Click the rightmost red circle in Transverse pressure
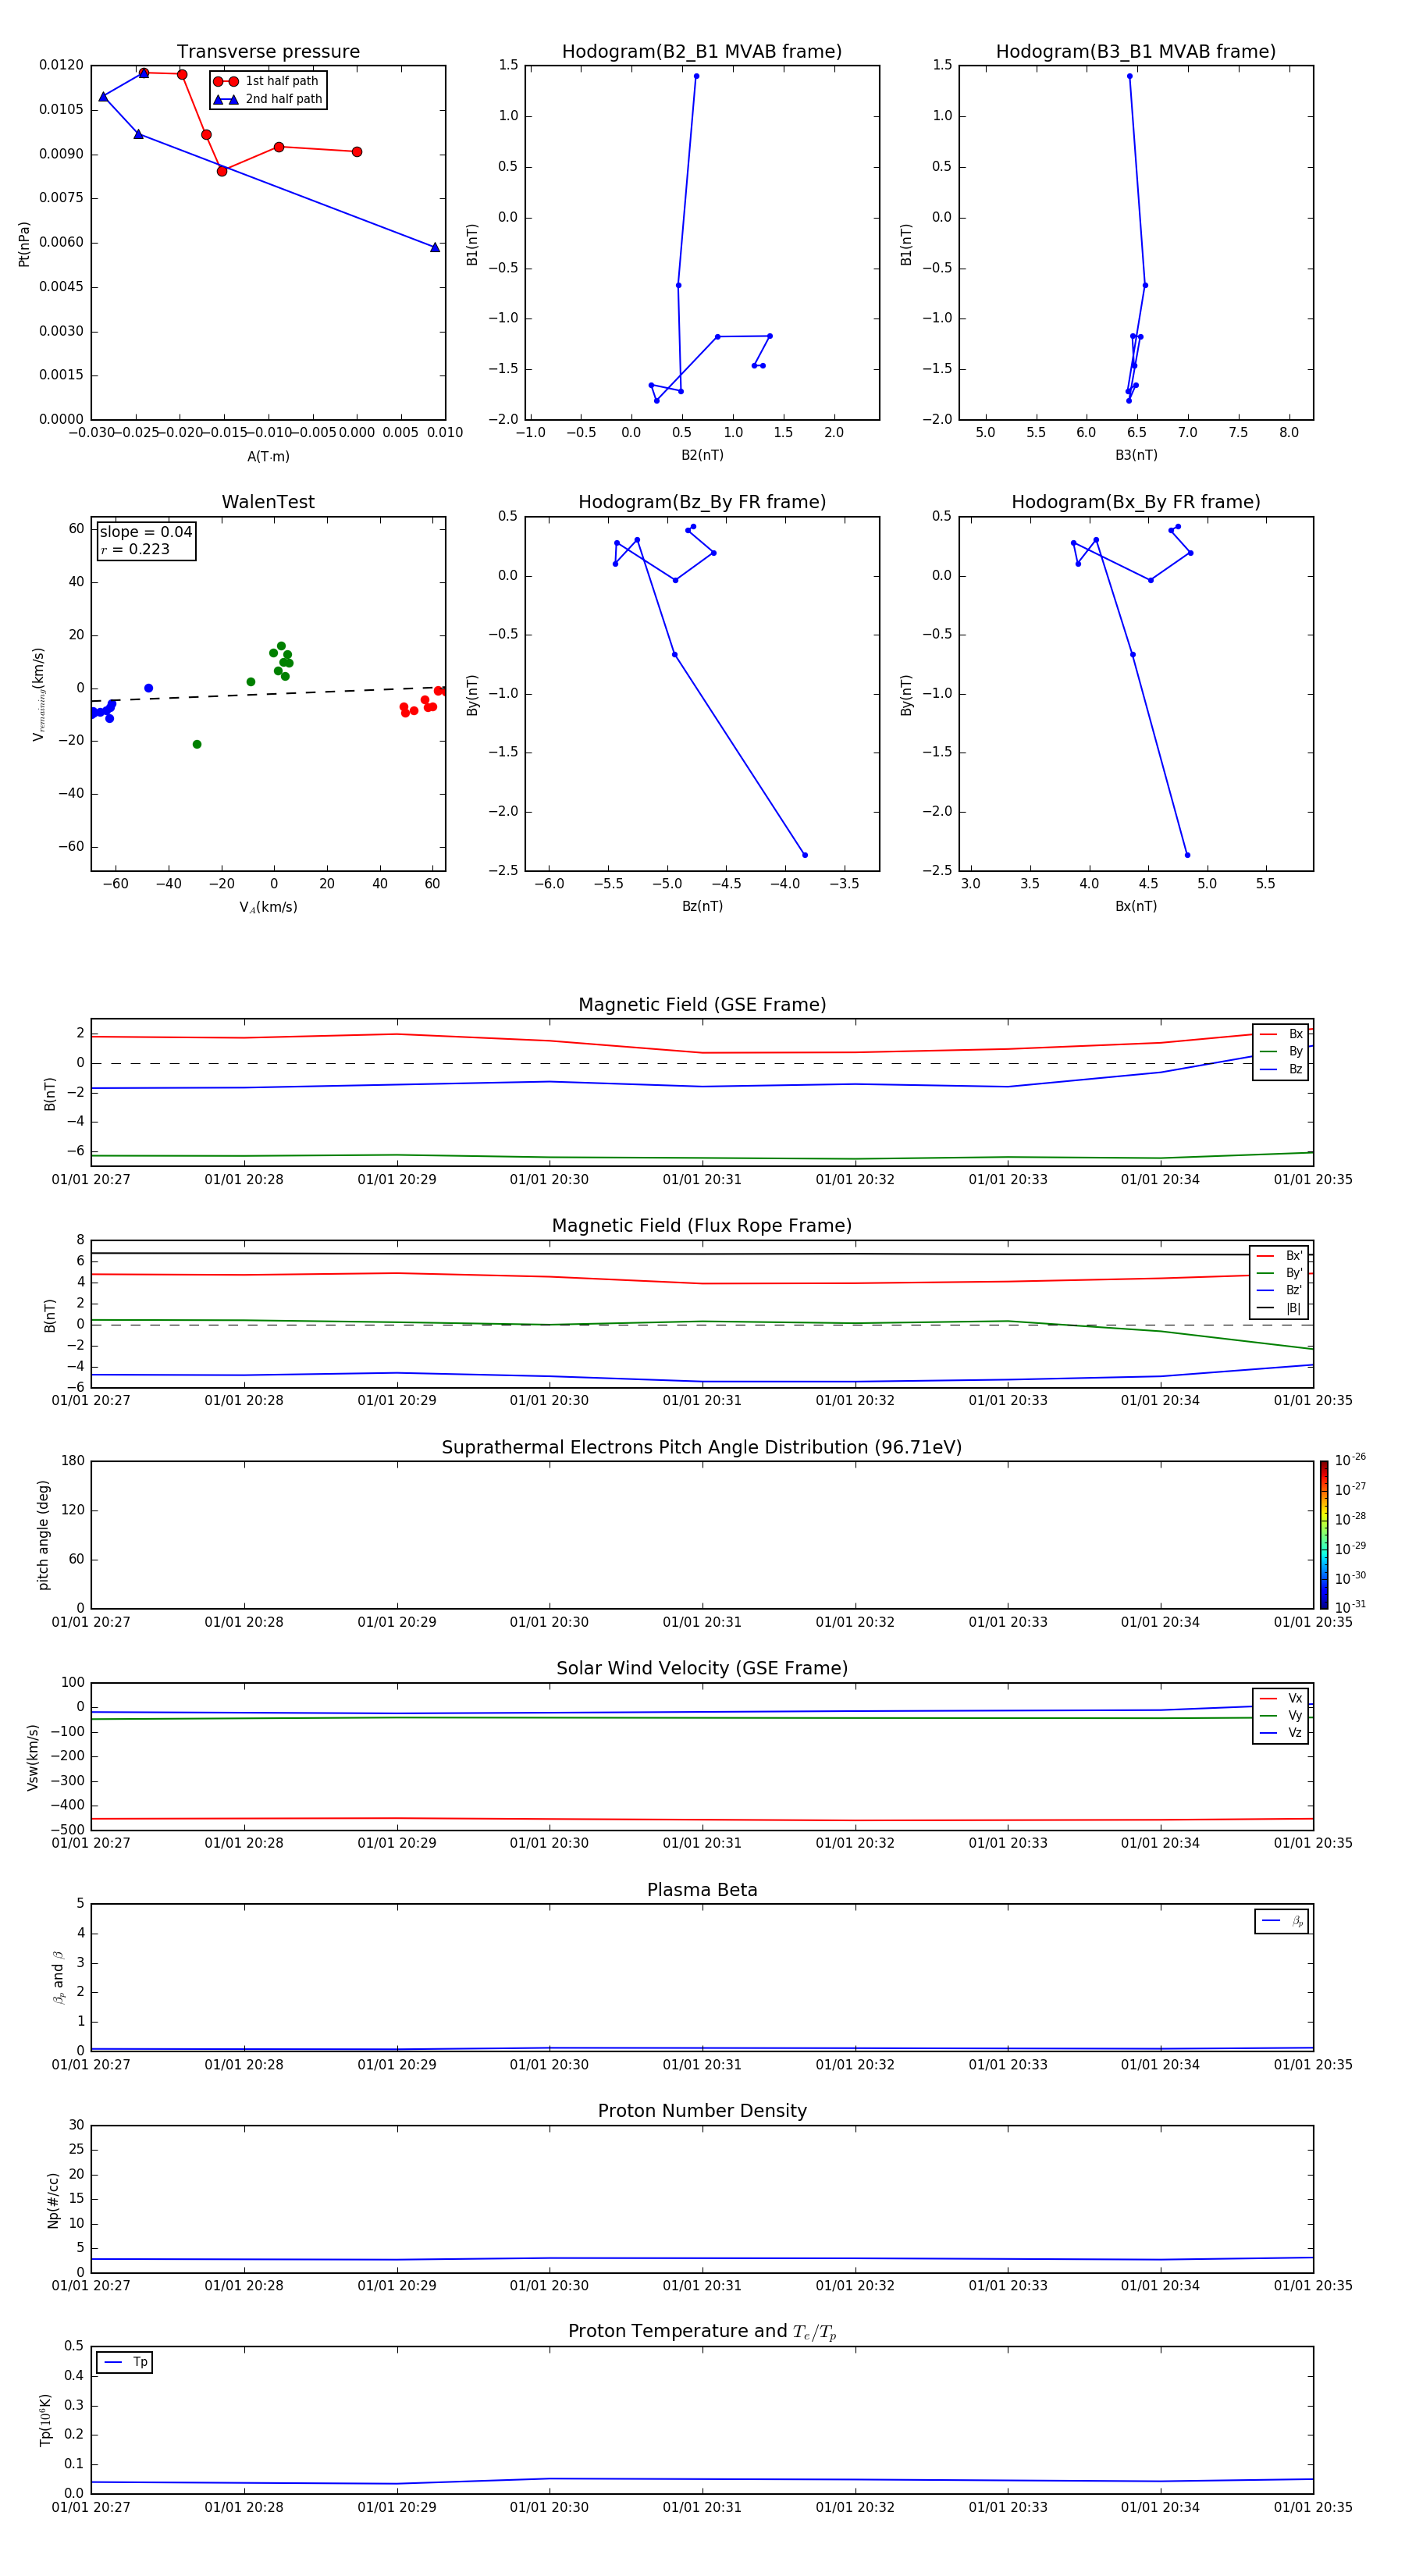The image size is (1405, 2576). [x=357, y=152]
